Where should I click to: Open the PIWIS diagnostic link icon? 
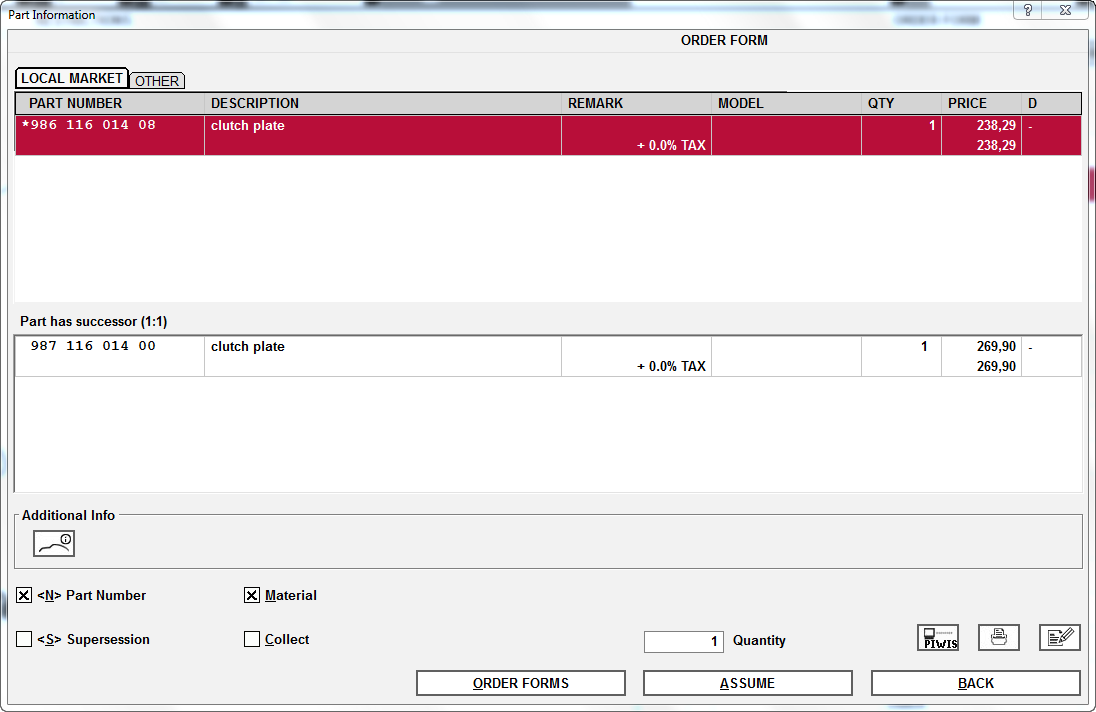click(937, 638)
